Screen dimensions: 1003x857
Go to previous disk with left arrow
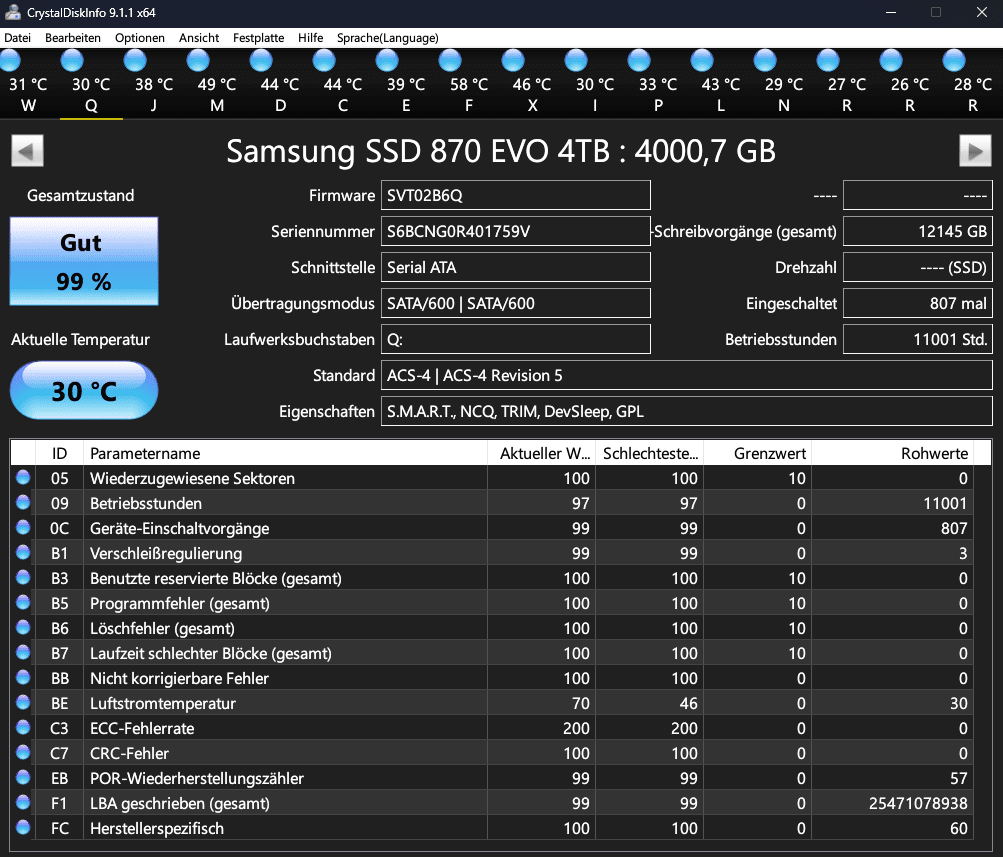tap(28, 151)
